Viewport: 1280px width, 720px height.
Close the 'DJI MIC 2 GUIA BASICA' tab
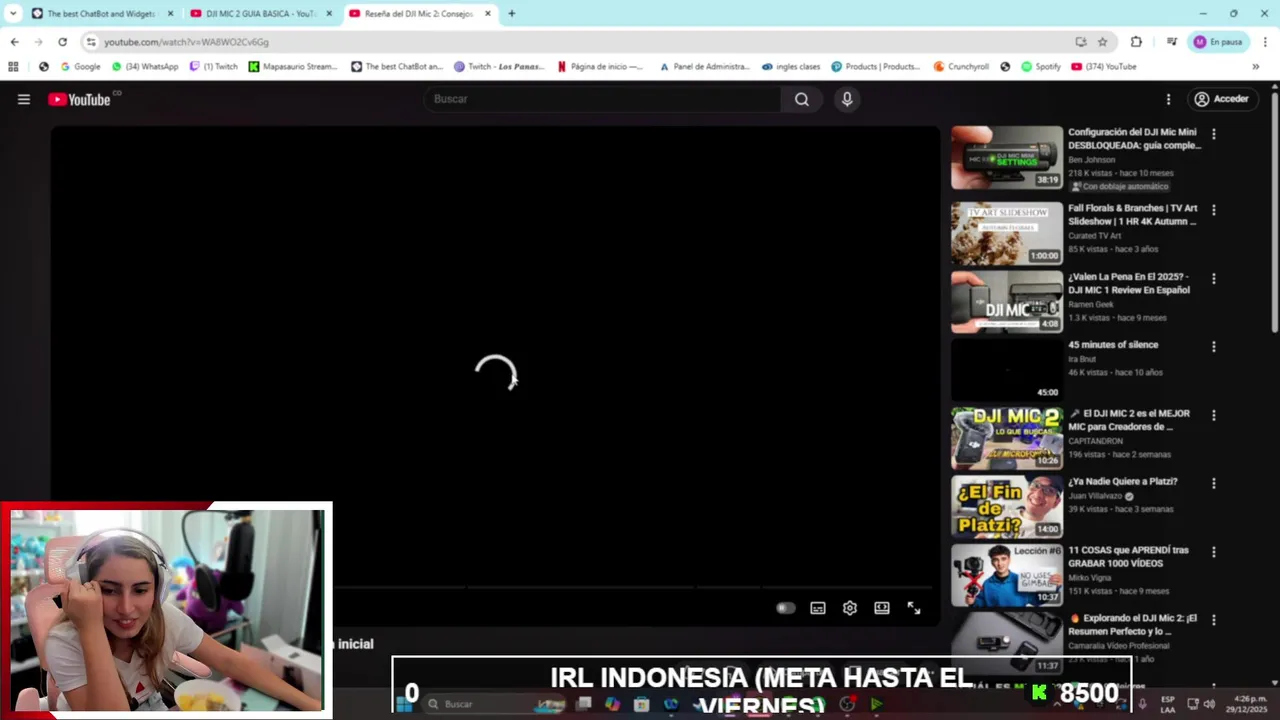[329, 14]
